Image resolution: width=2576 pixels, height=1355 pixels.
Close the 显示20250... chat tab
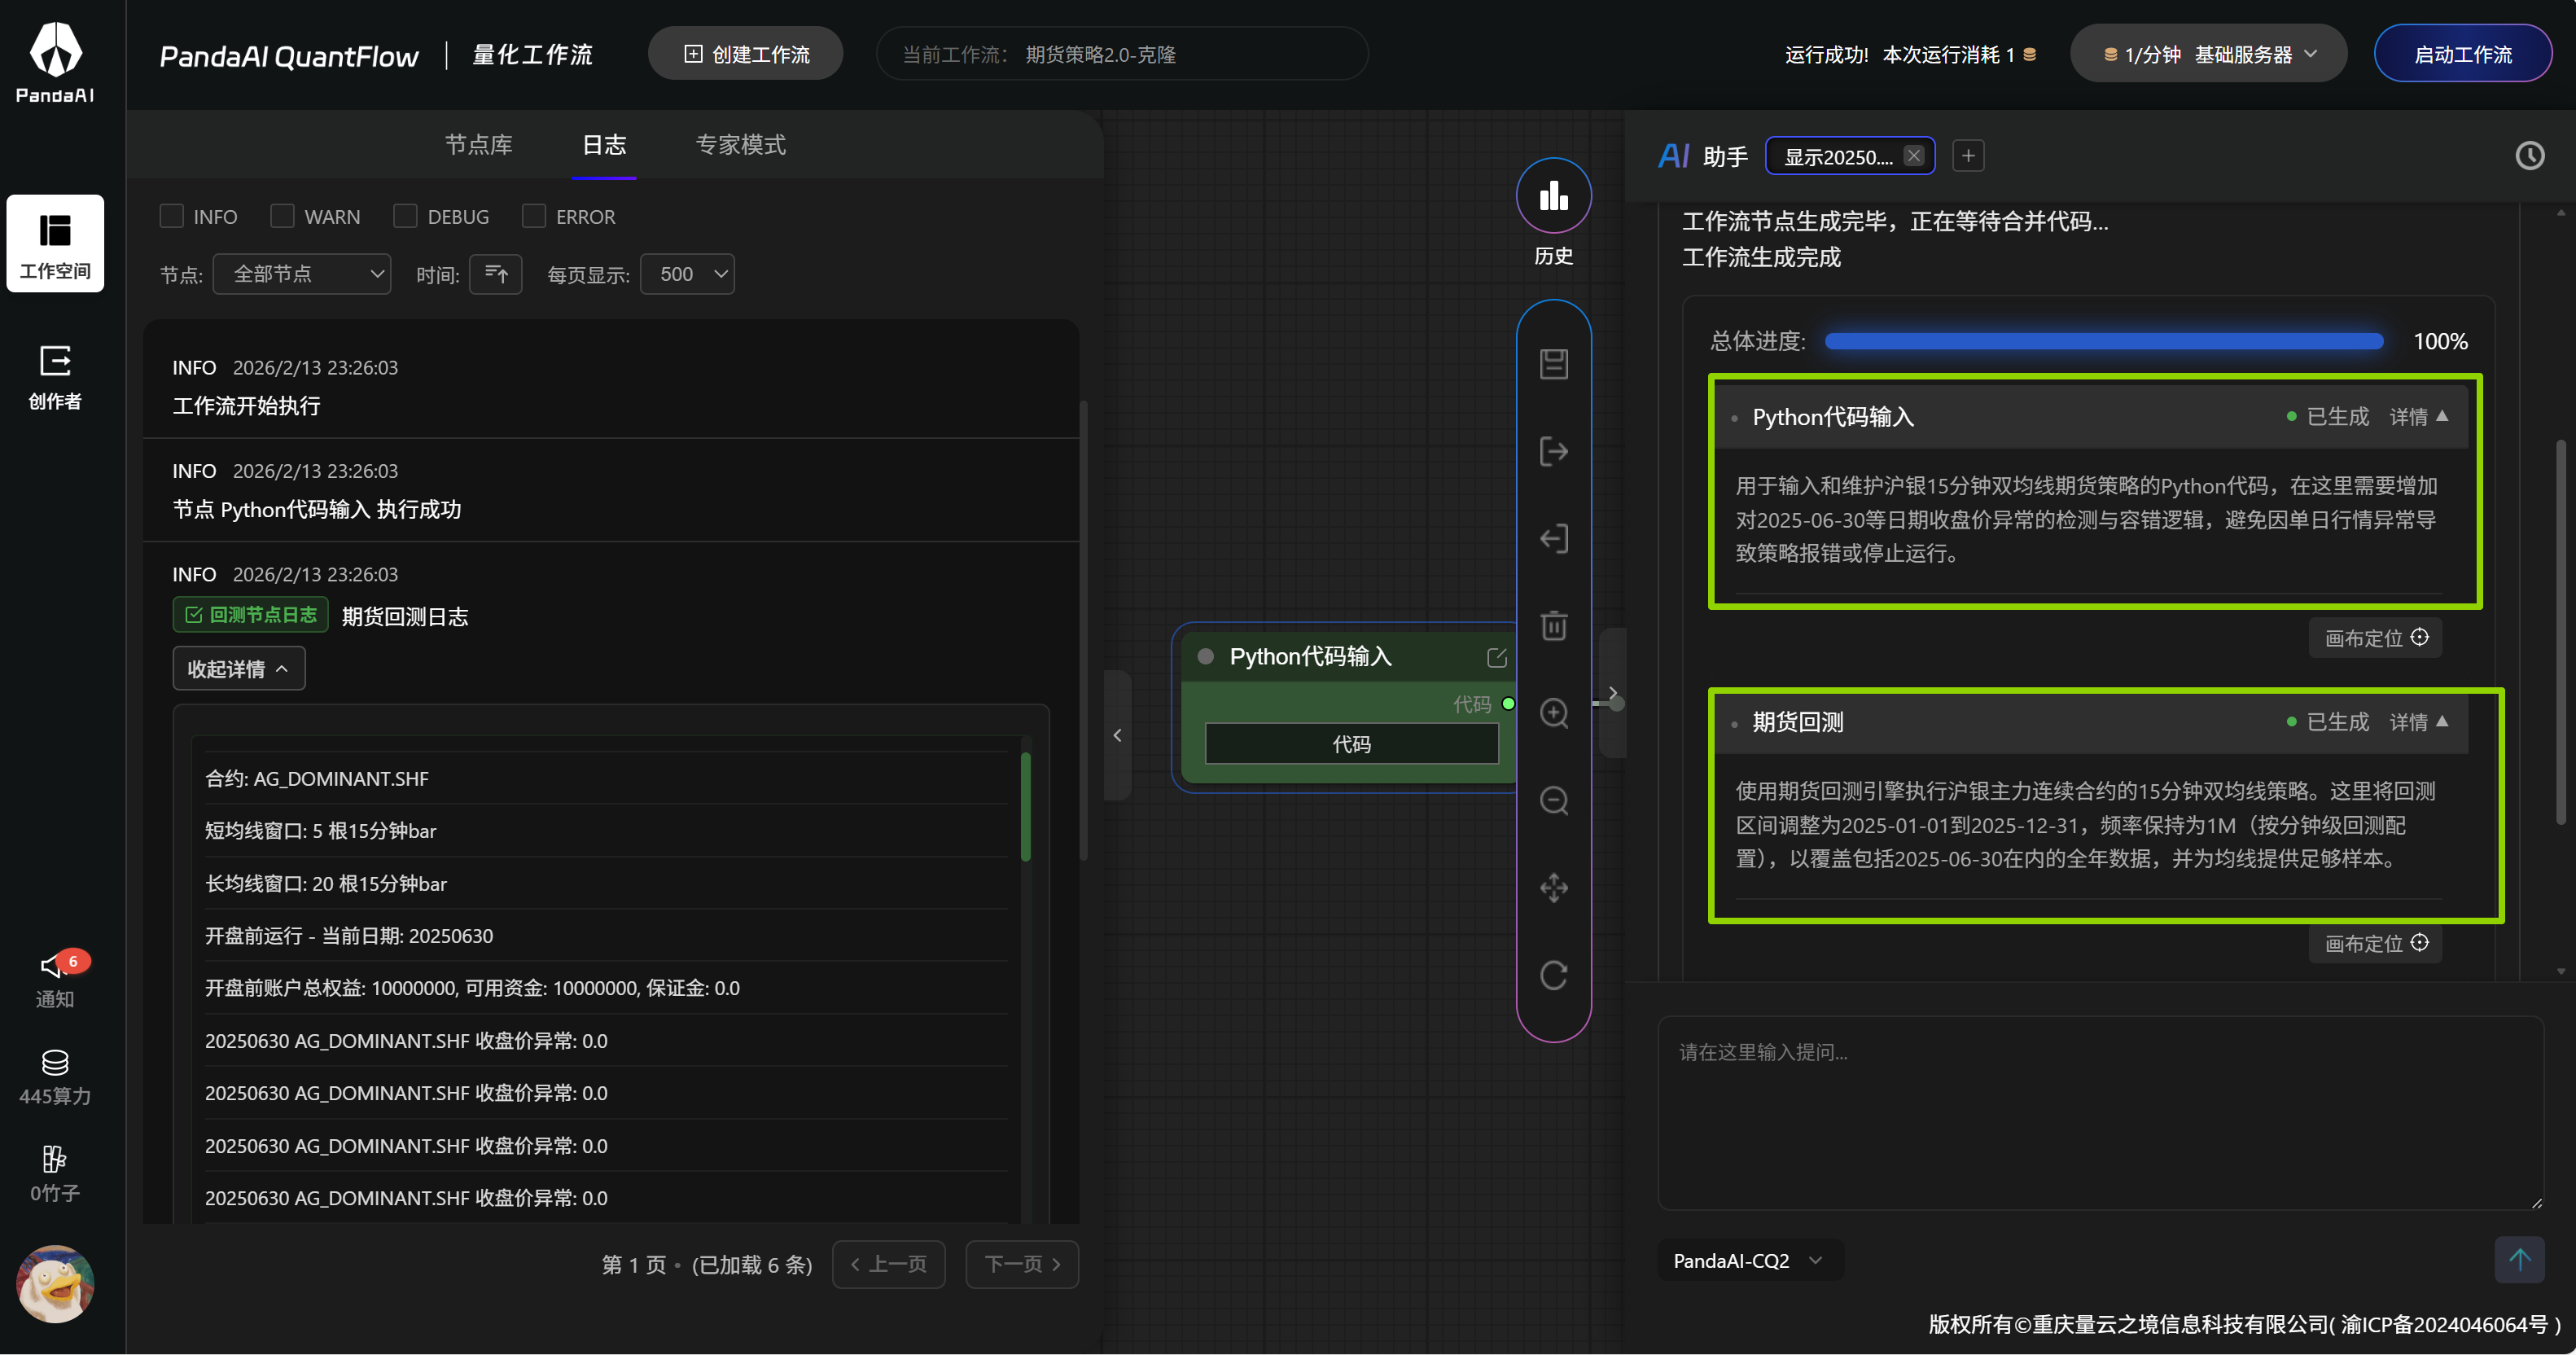1913,156
